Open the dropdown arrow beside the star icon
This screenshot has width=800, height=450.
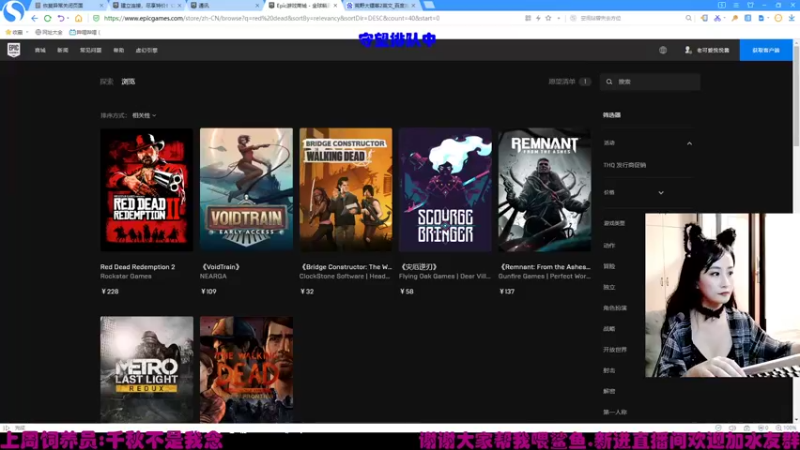tap(559, 18)
